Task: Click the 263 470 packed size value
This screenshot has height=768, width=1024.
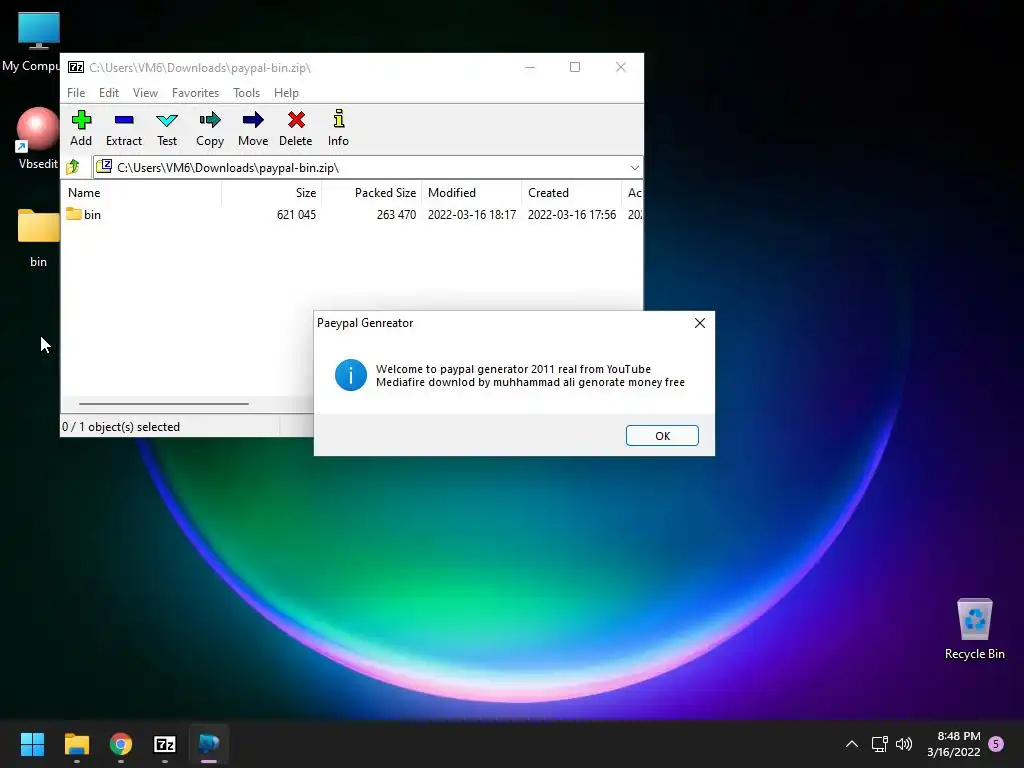Action: [x=396, y=214]
